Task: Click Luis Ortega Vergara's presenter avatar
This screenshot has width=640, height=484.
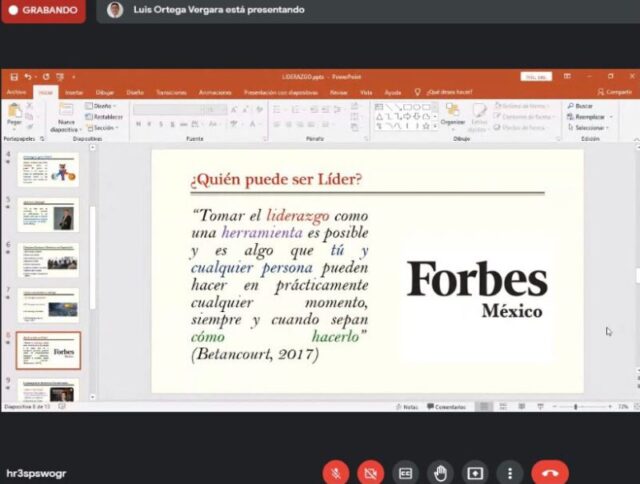Action: [x=115, y=10]
